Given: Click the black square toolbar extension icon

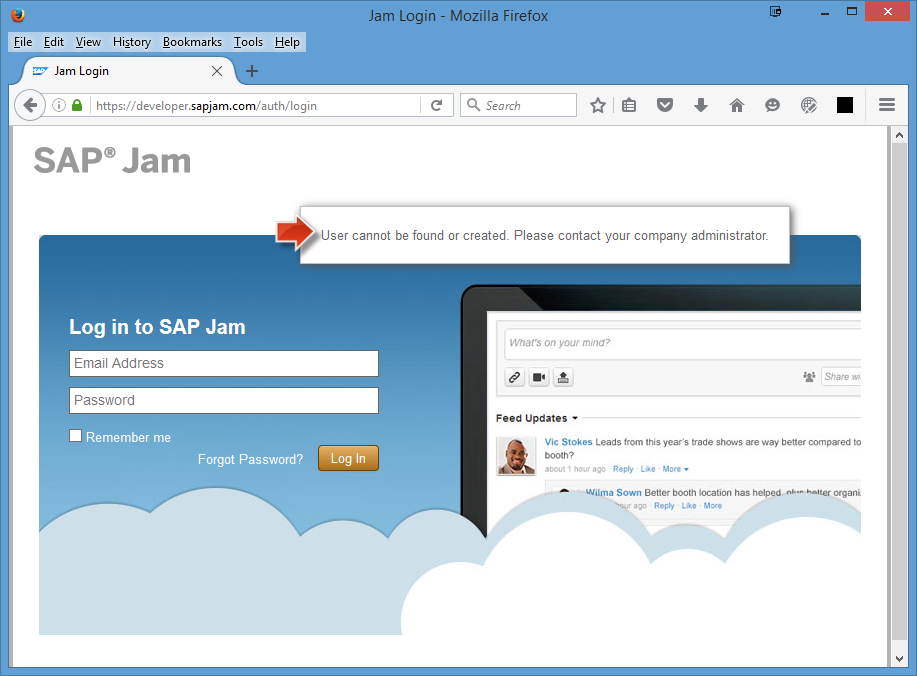Looking at the screenshot, I should click(x=844, y=105).
